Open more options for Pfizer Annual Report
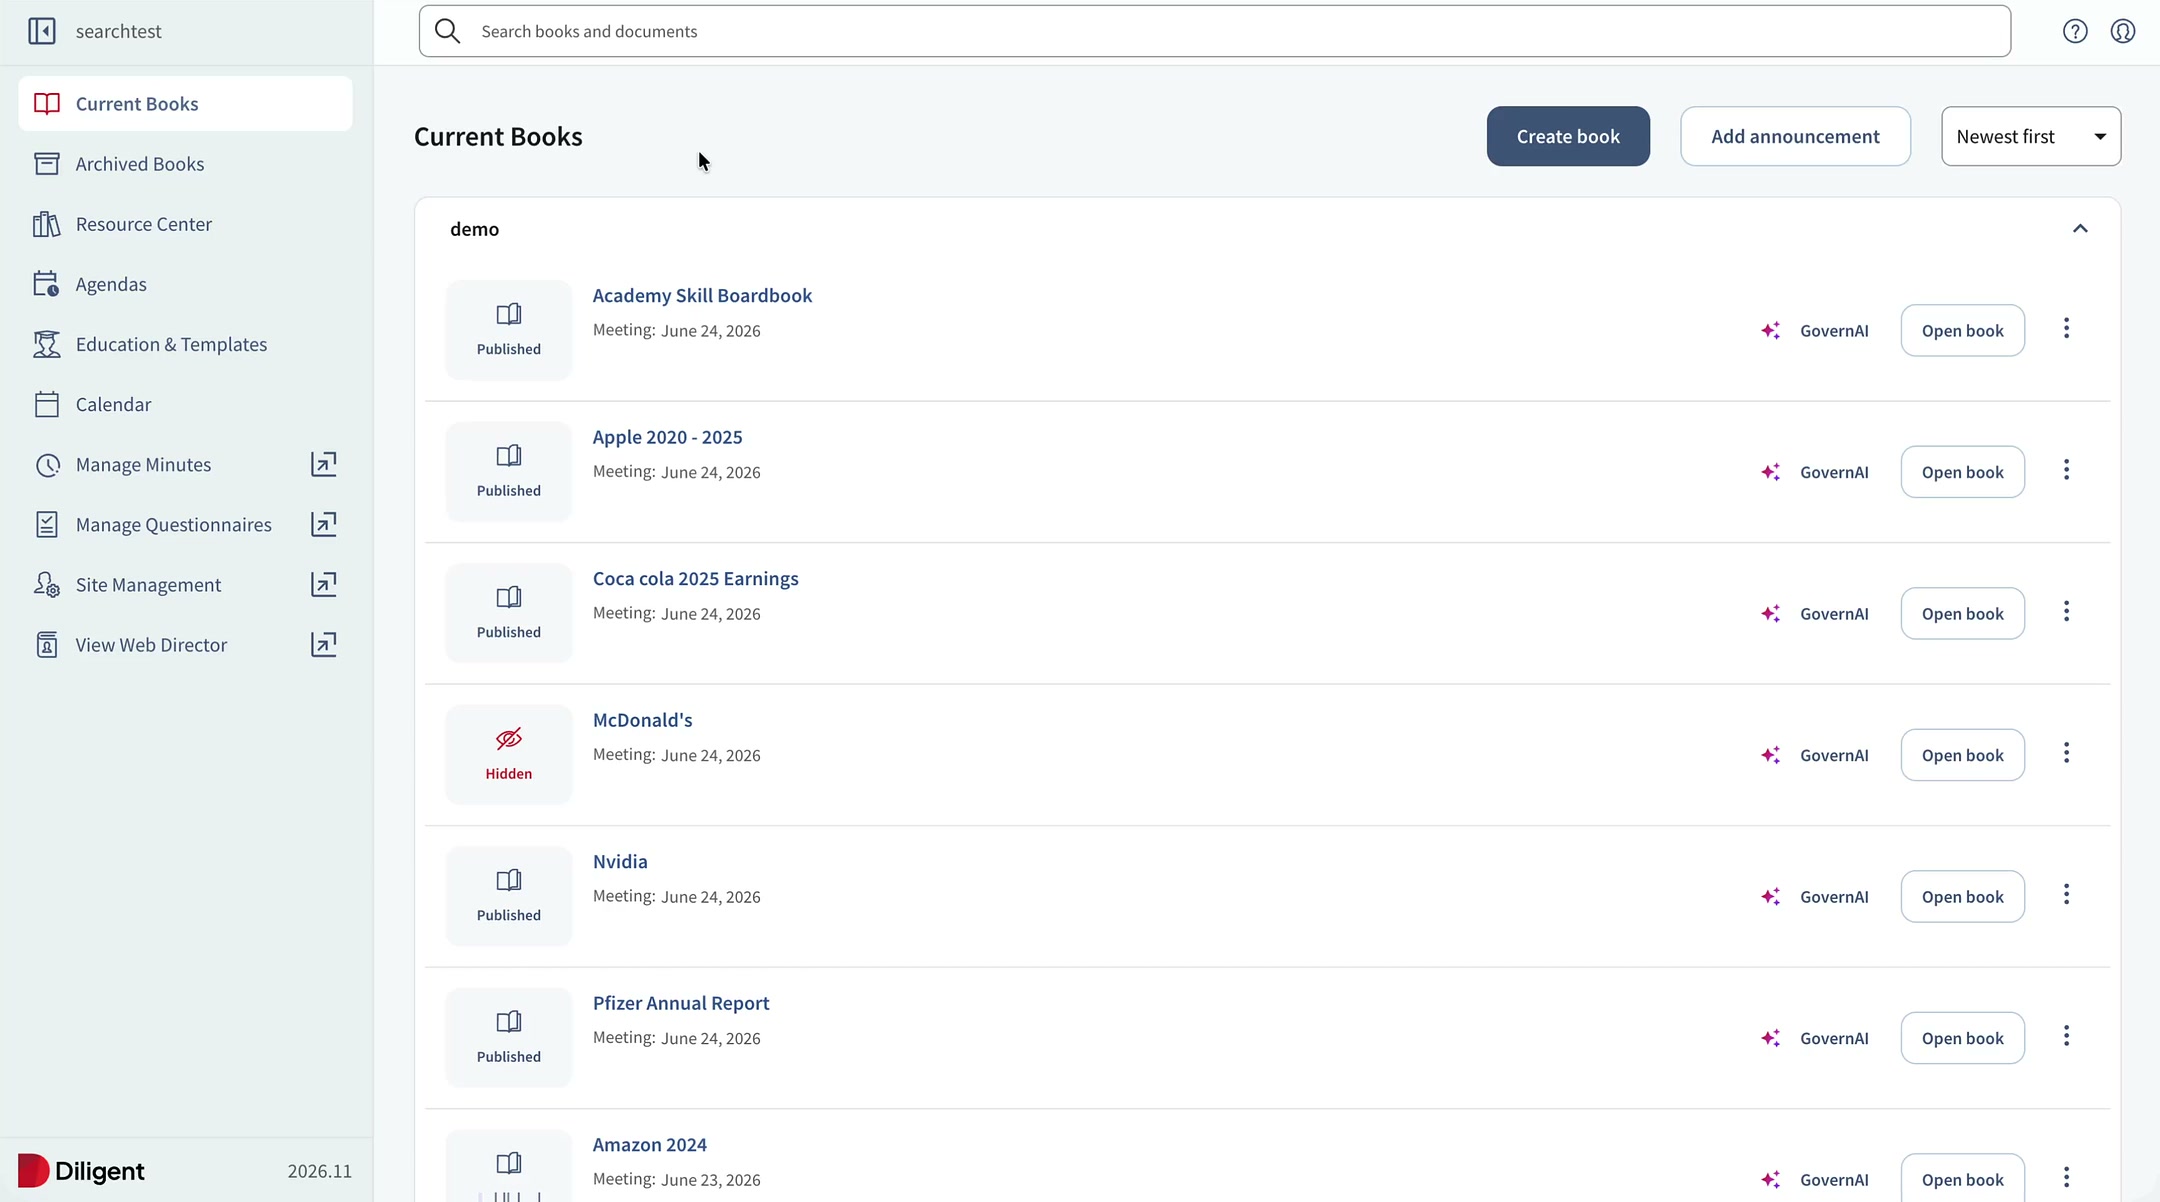 pos(2066,1036)
